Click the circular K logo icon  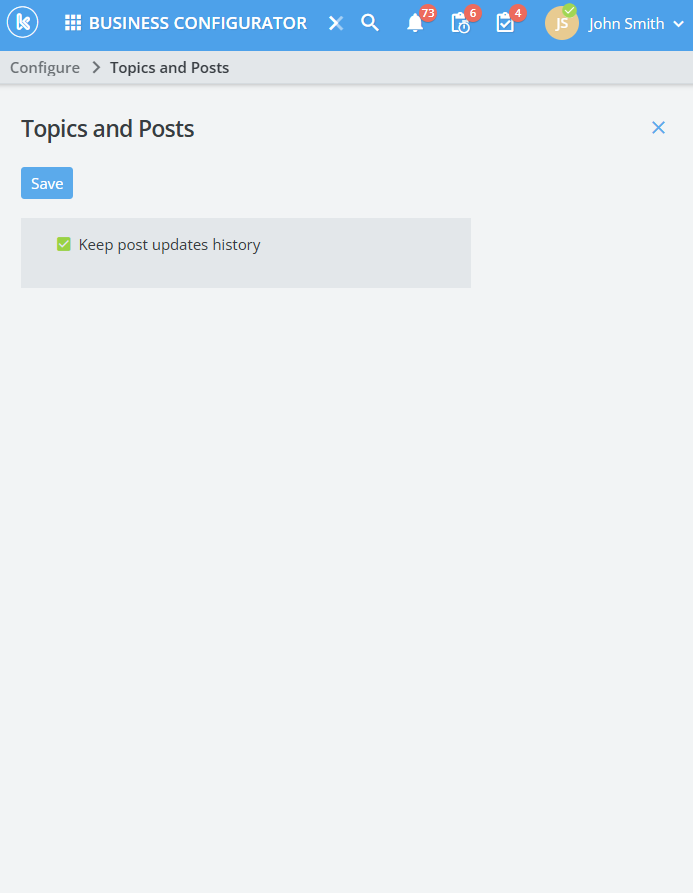tap(22, 23)
